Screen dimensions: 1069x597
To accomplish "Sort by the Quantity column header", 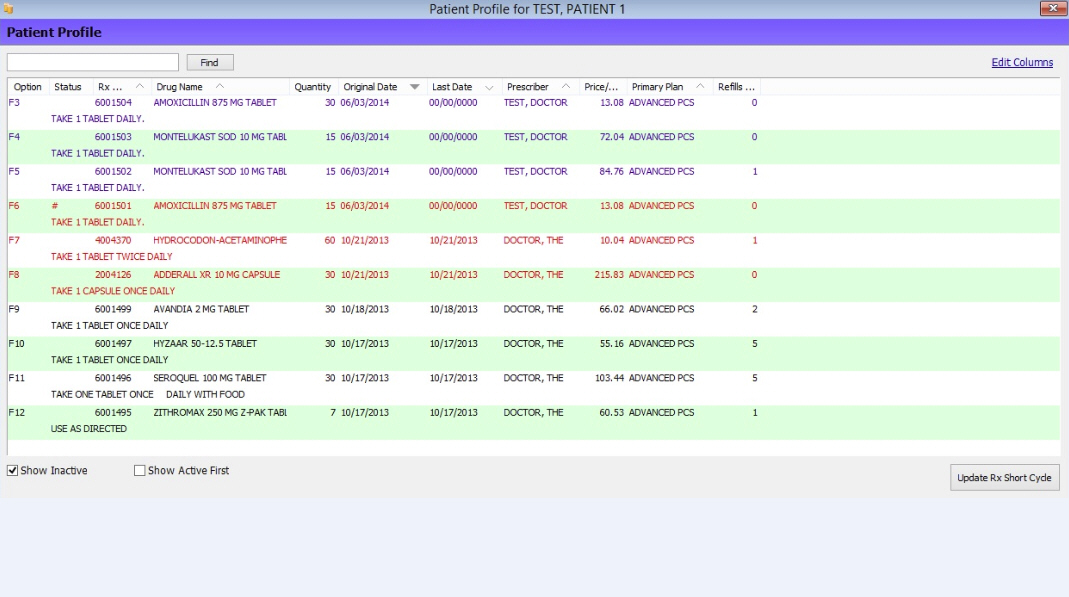I will [x=312, y=87].
